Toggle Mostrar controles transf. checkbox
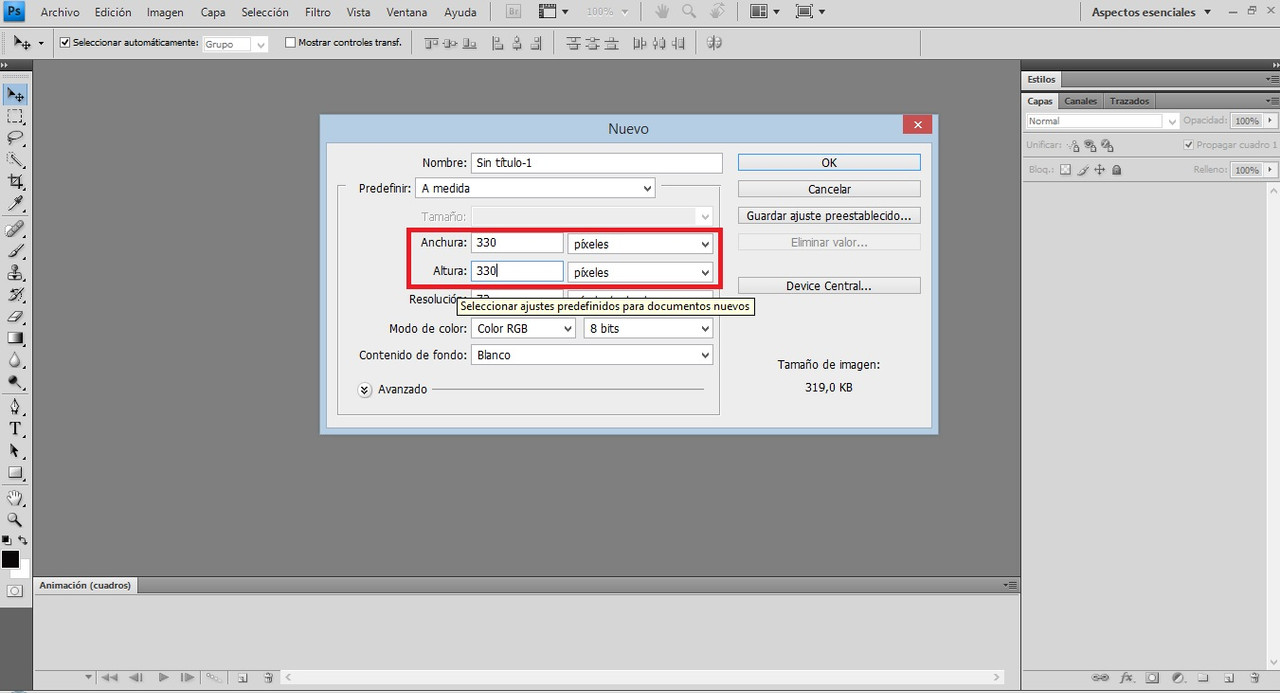This screenshot has height=693, width=1280. pyautogui.click(x=291, y=43)
